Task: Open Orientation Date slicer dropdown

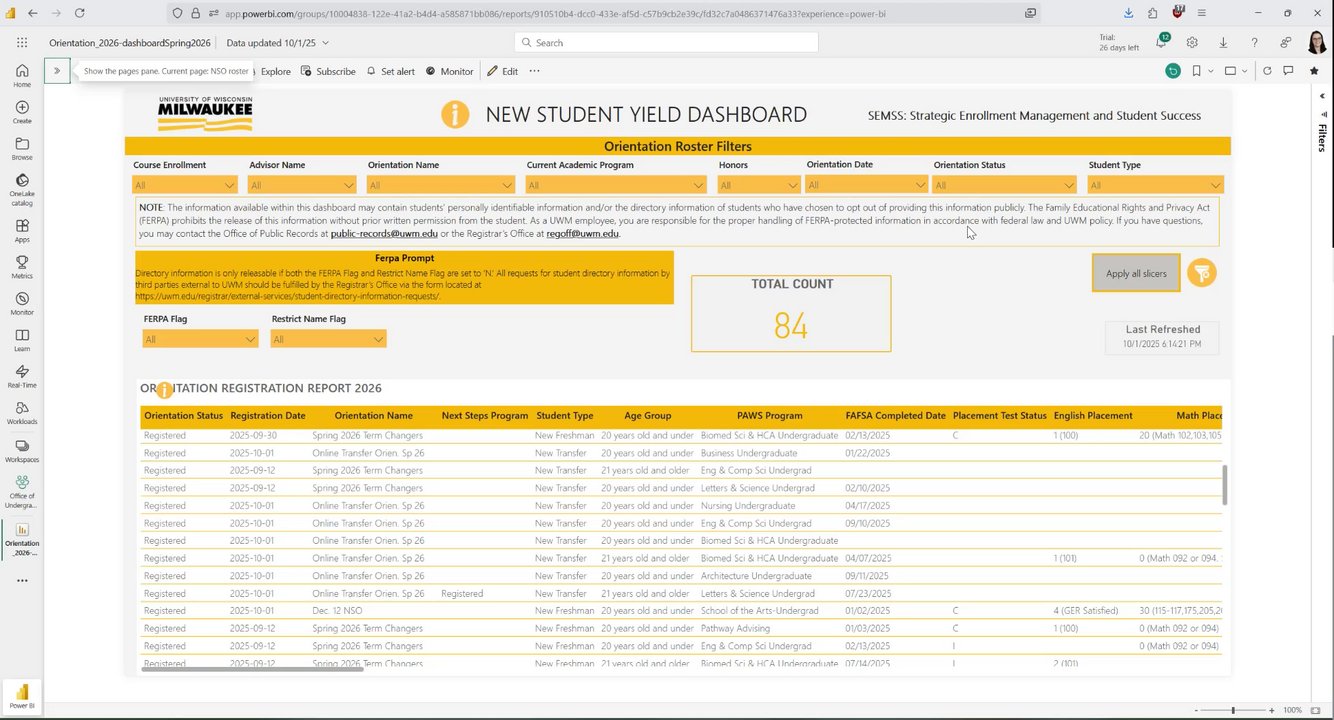Action: pos(867,185)
